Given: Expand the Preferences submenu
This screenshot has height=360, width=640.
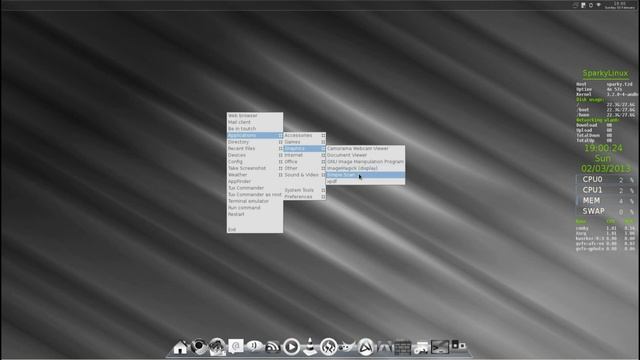Looking at the screenshot, I should 304,197.
